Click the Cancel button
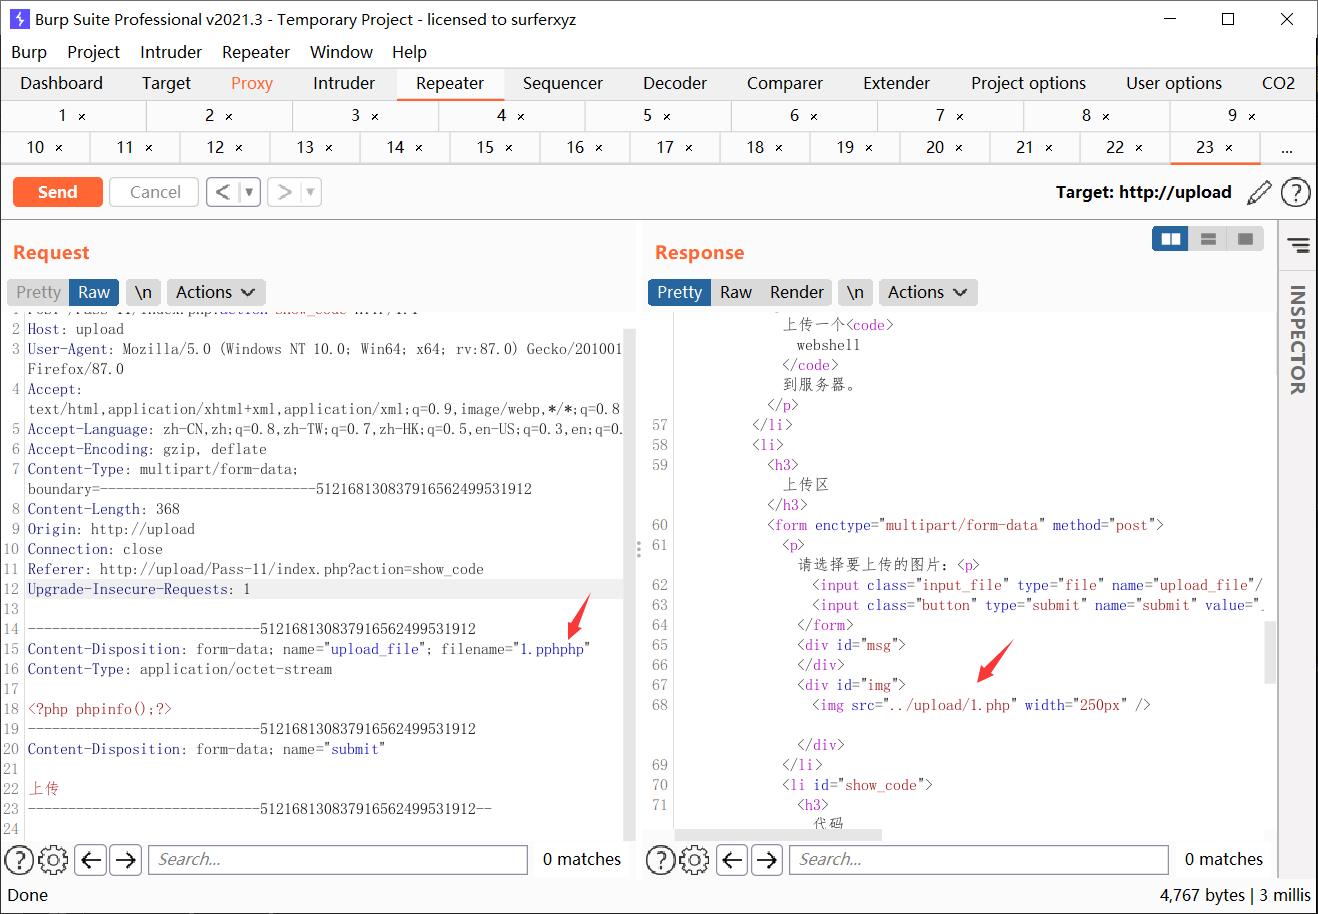 click(x=155, y=192)
